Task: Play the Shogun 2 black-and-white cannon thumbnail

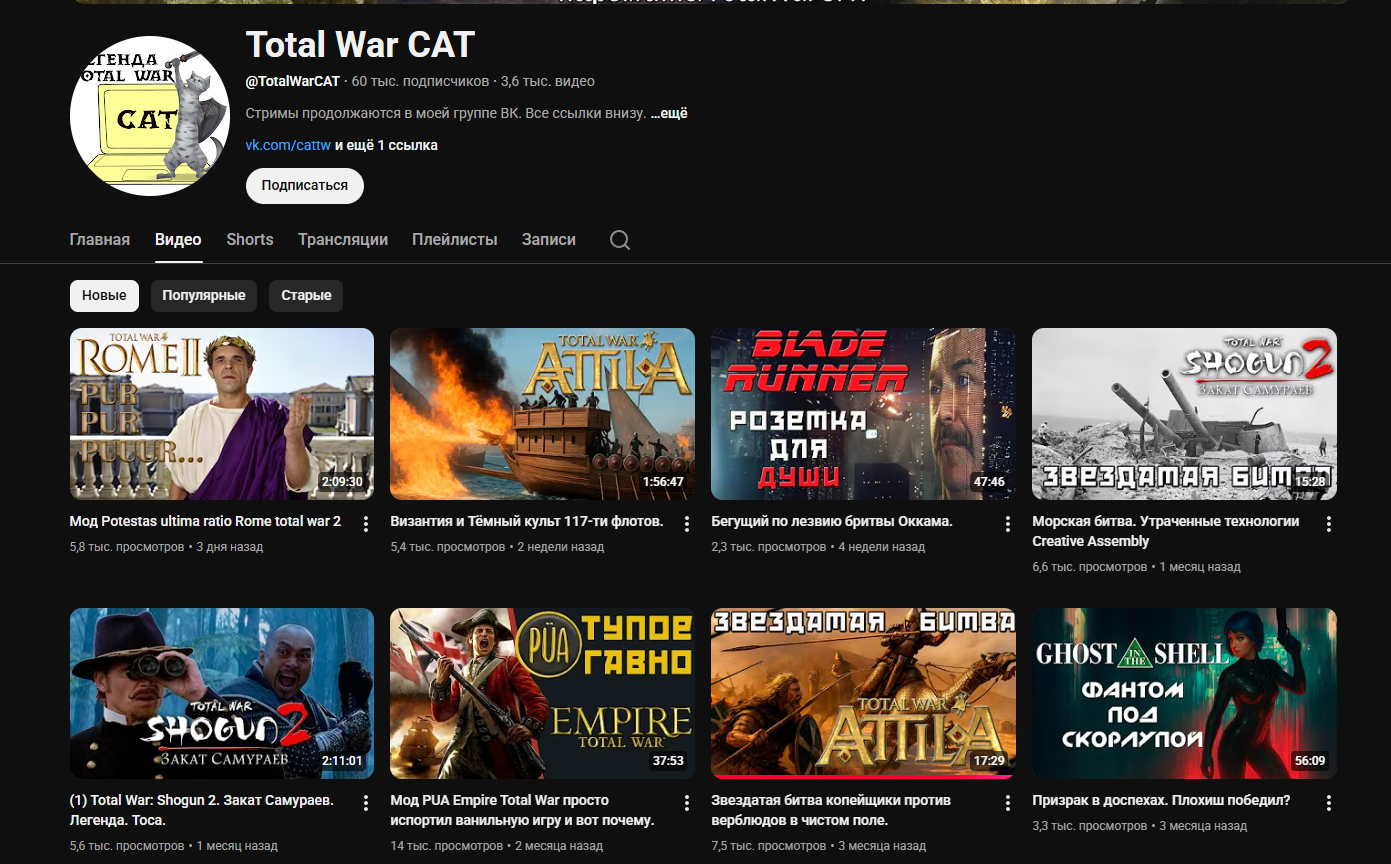Action: tap(1184, 414)
